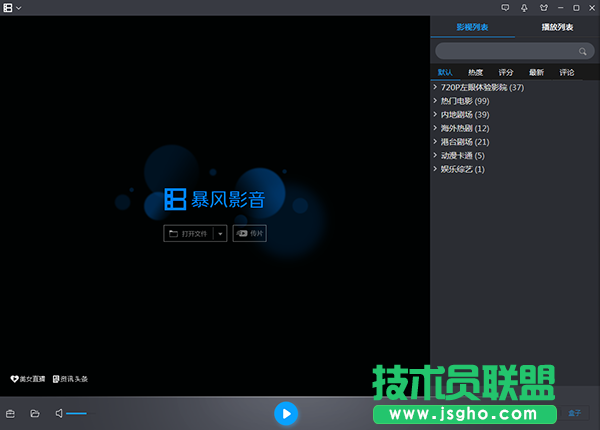Expand the 海外热剧 (12) category
The height and width of the screenshot is (430, 600).
(x=465, y=128)
